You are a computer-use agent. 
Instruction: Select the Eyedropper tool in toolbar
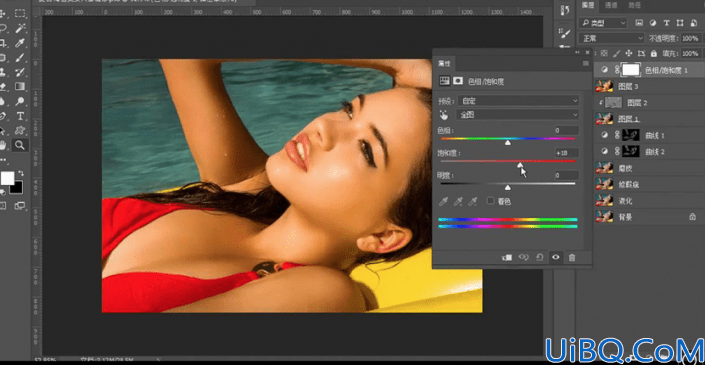point(20,43)
